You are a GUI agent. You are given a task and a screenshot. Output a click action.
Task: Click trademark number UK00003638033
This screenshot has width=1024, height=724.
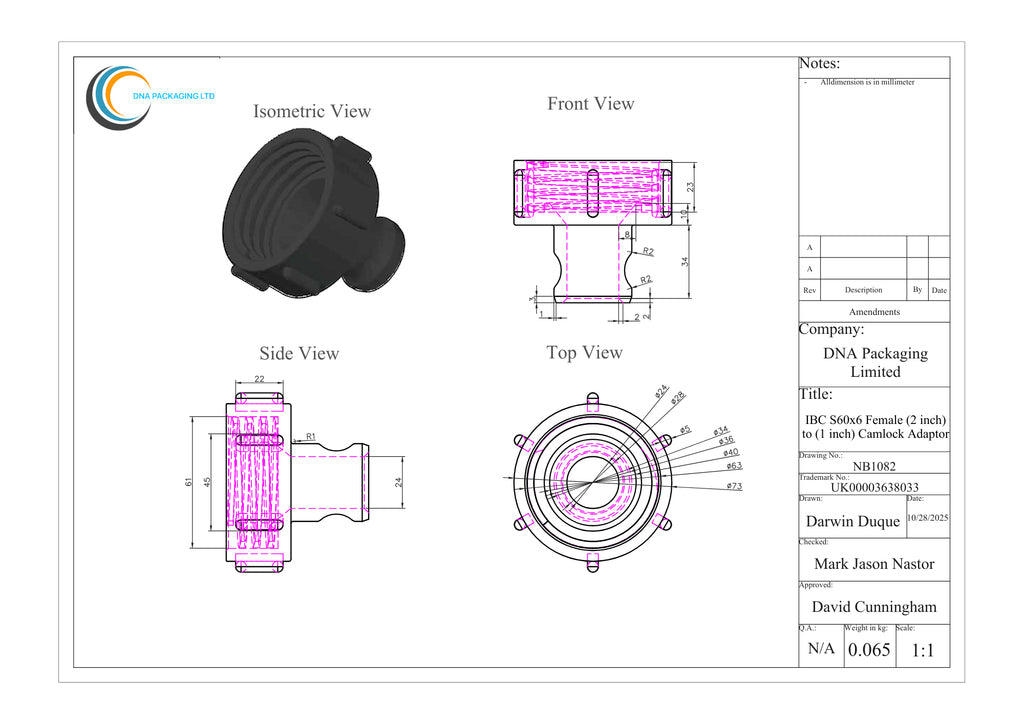874,488
